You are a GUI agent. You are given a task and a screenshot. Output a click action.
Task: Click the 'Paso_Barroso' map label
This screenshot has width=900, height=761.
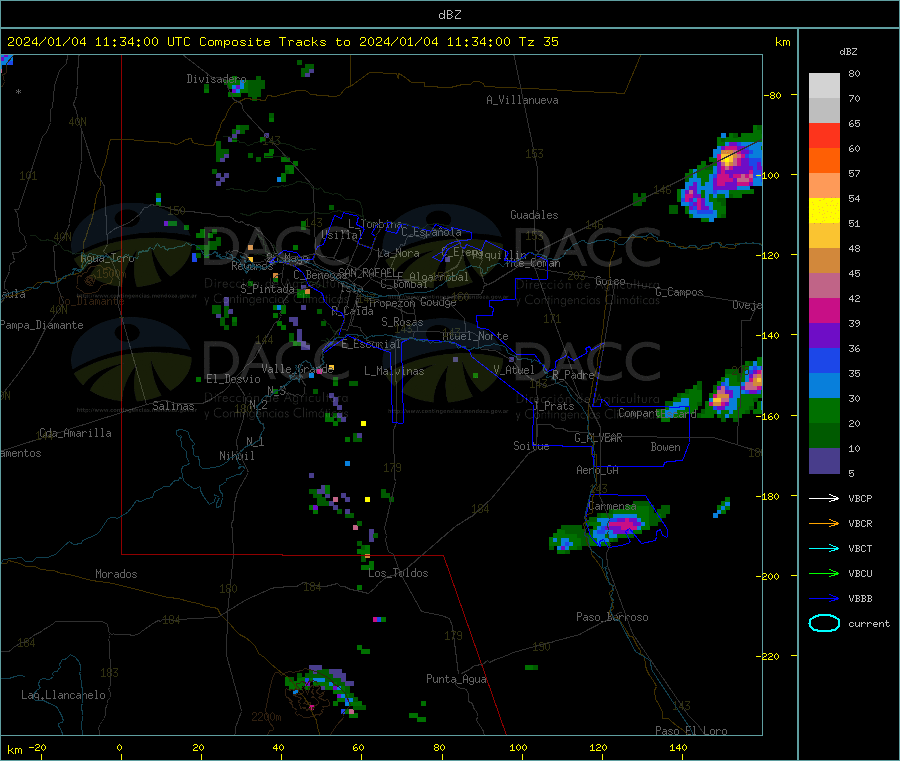click(612, 617)
